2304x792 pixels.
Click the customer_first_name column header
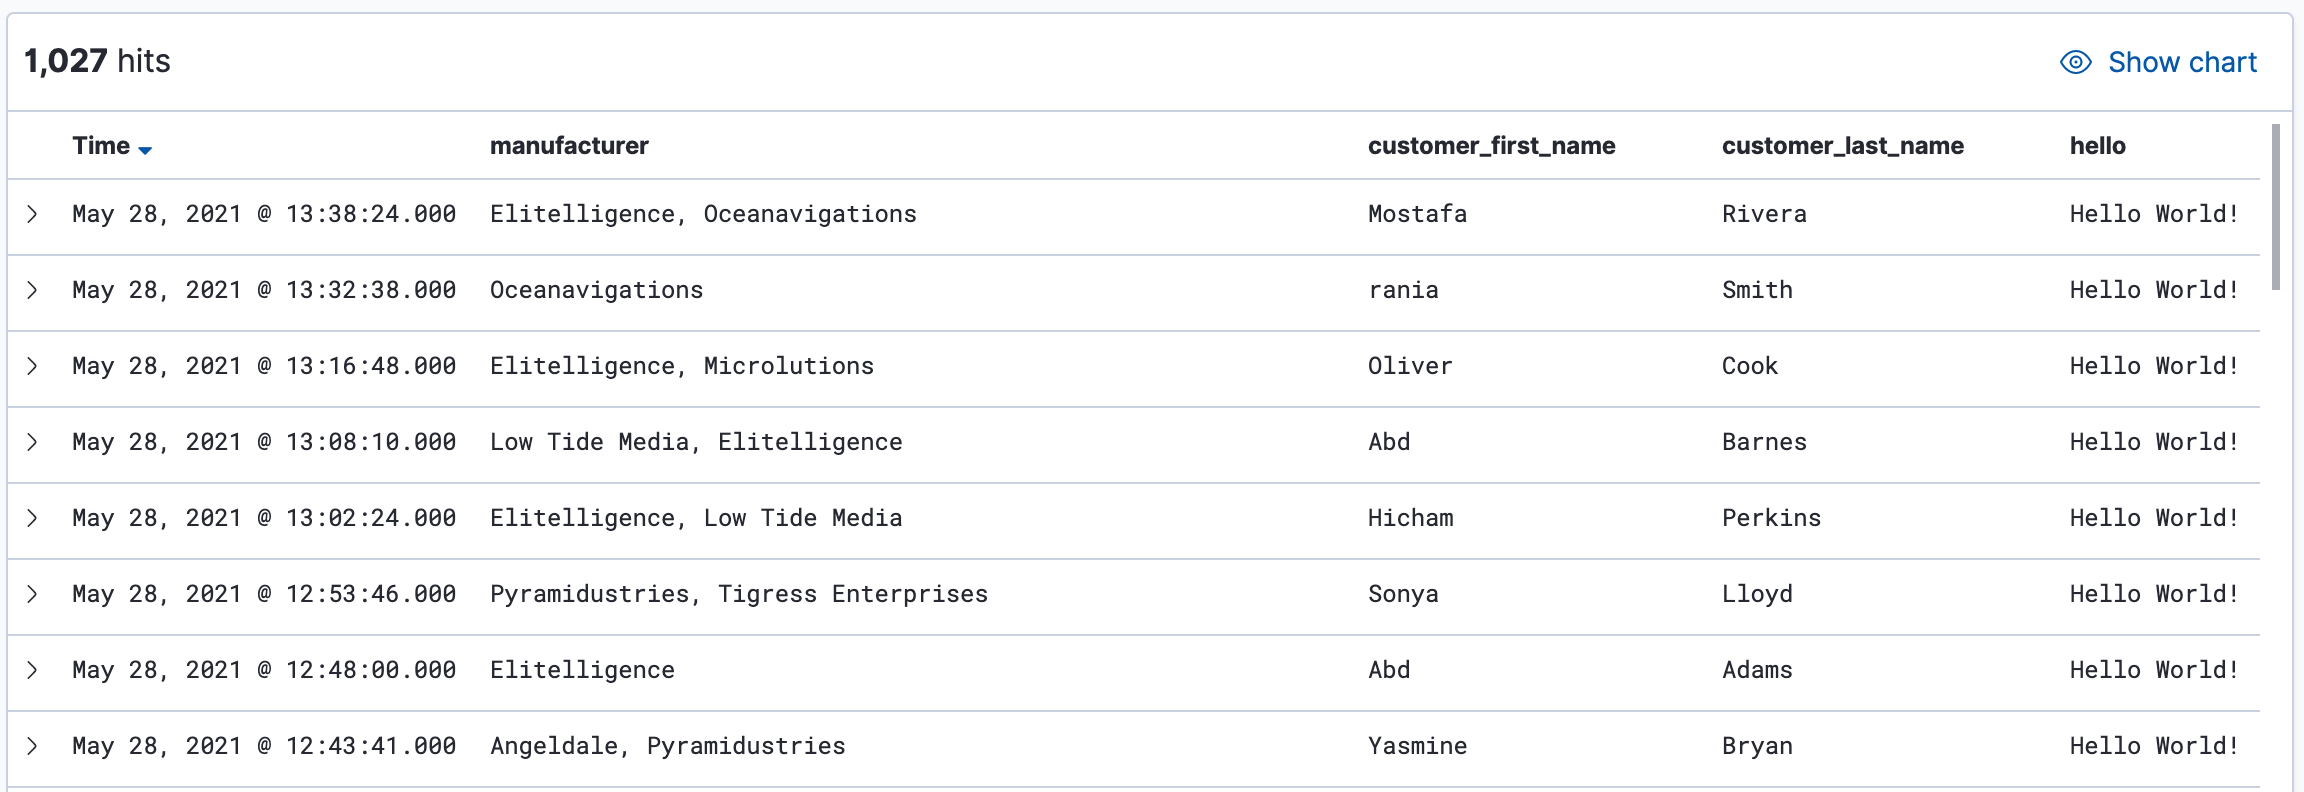pyautogui.click(x=1491, y=146)
